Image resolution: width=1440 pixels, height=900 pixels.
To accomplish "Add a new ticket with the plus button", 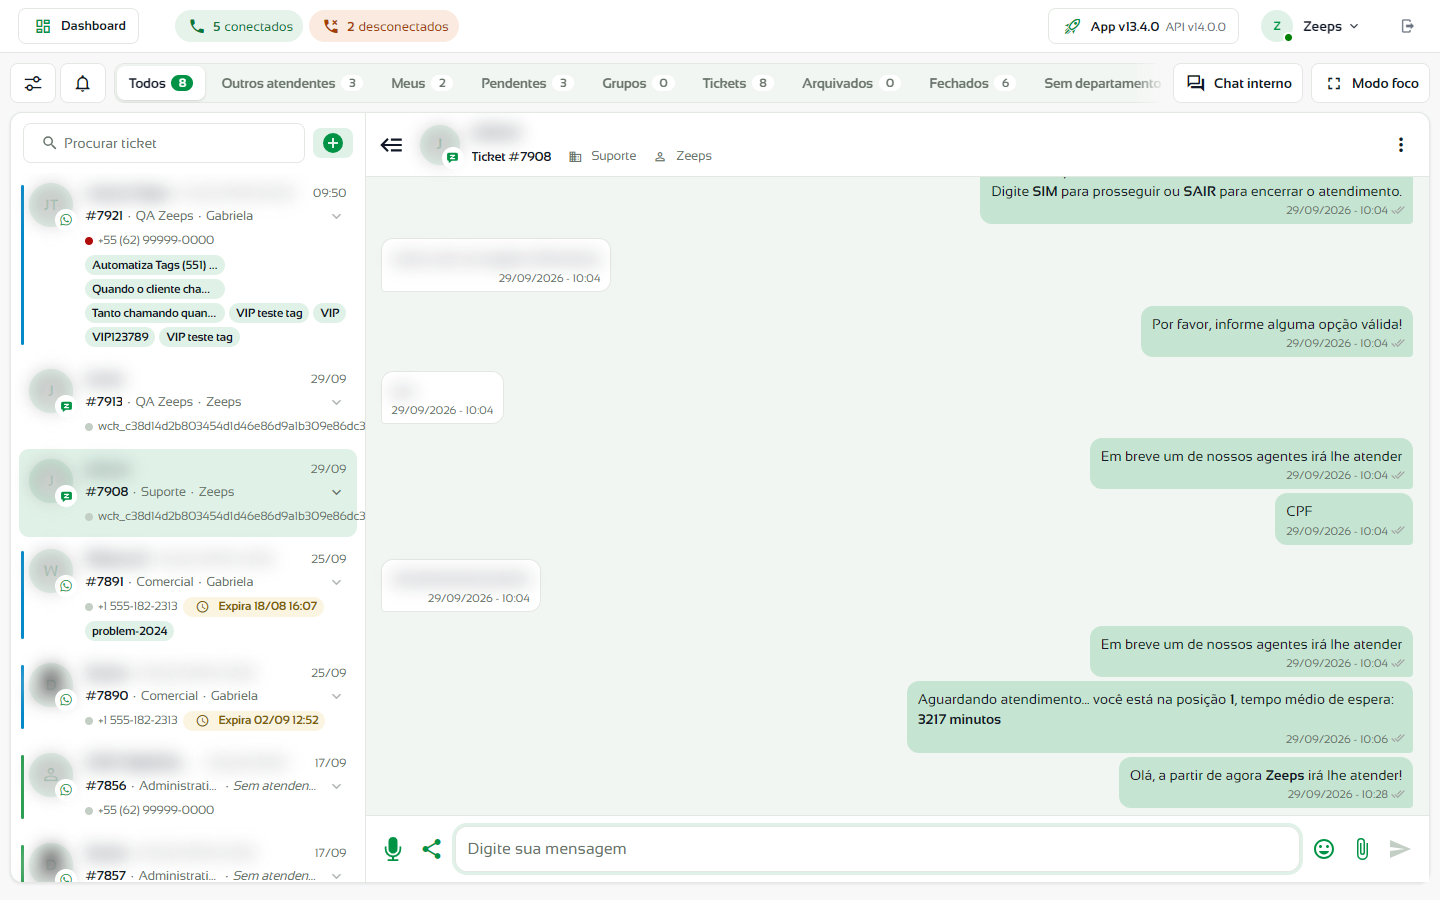I will [333, 143].
